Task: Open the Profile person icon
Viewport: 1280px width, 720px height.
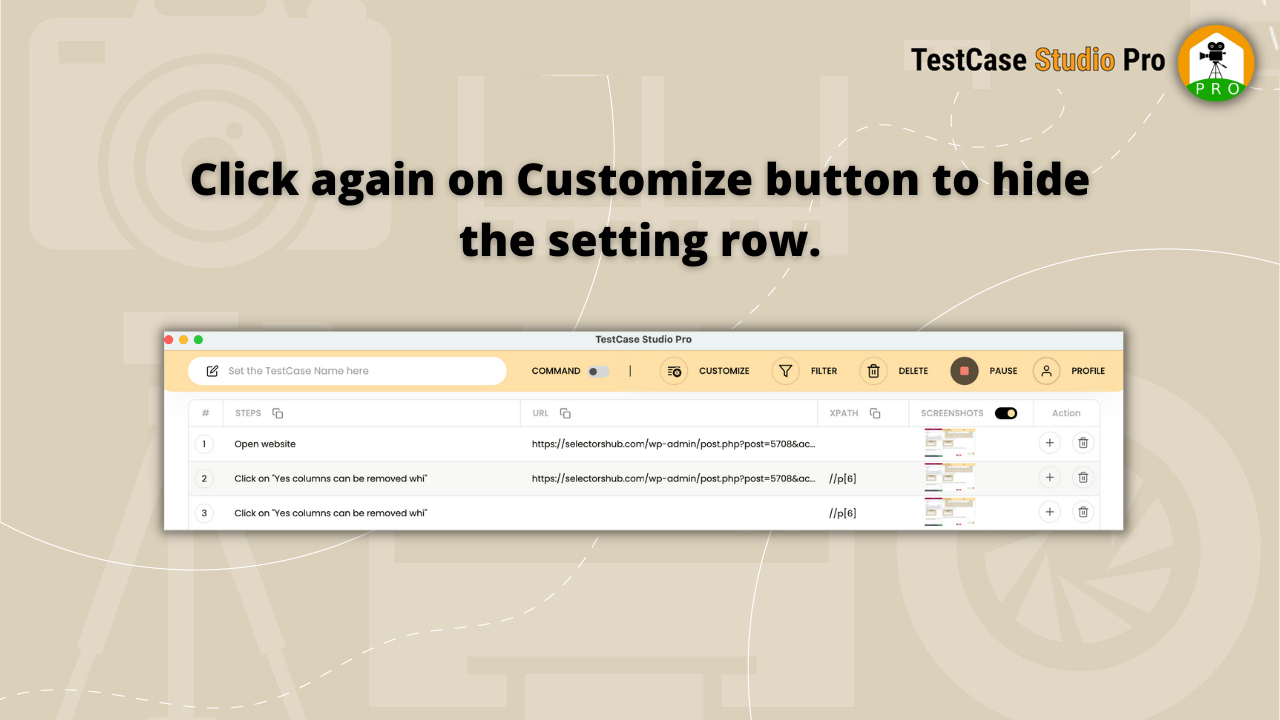Action: 1046,371
